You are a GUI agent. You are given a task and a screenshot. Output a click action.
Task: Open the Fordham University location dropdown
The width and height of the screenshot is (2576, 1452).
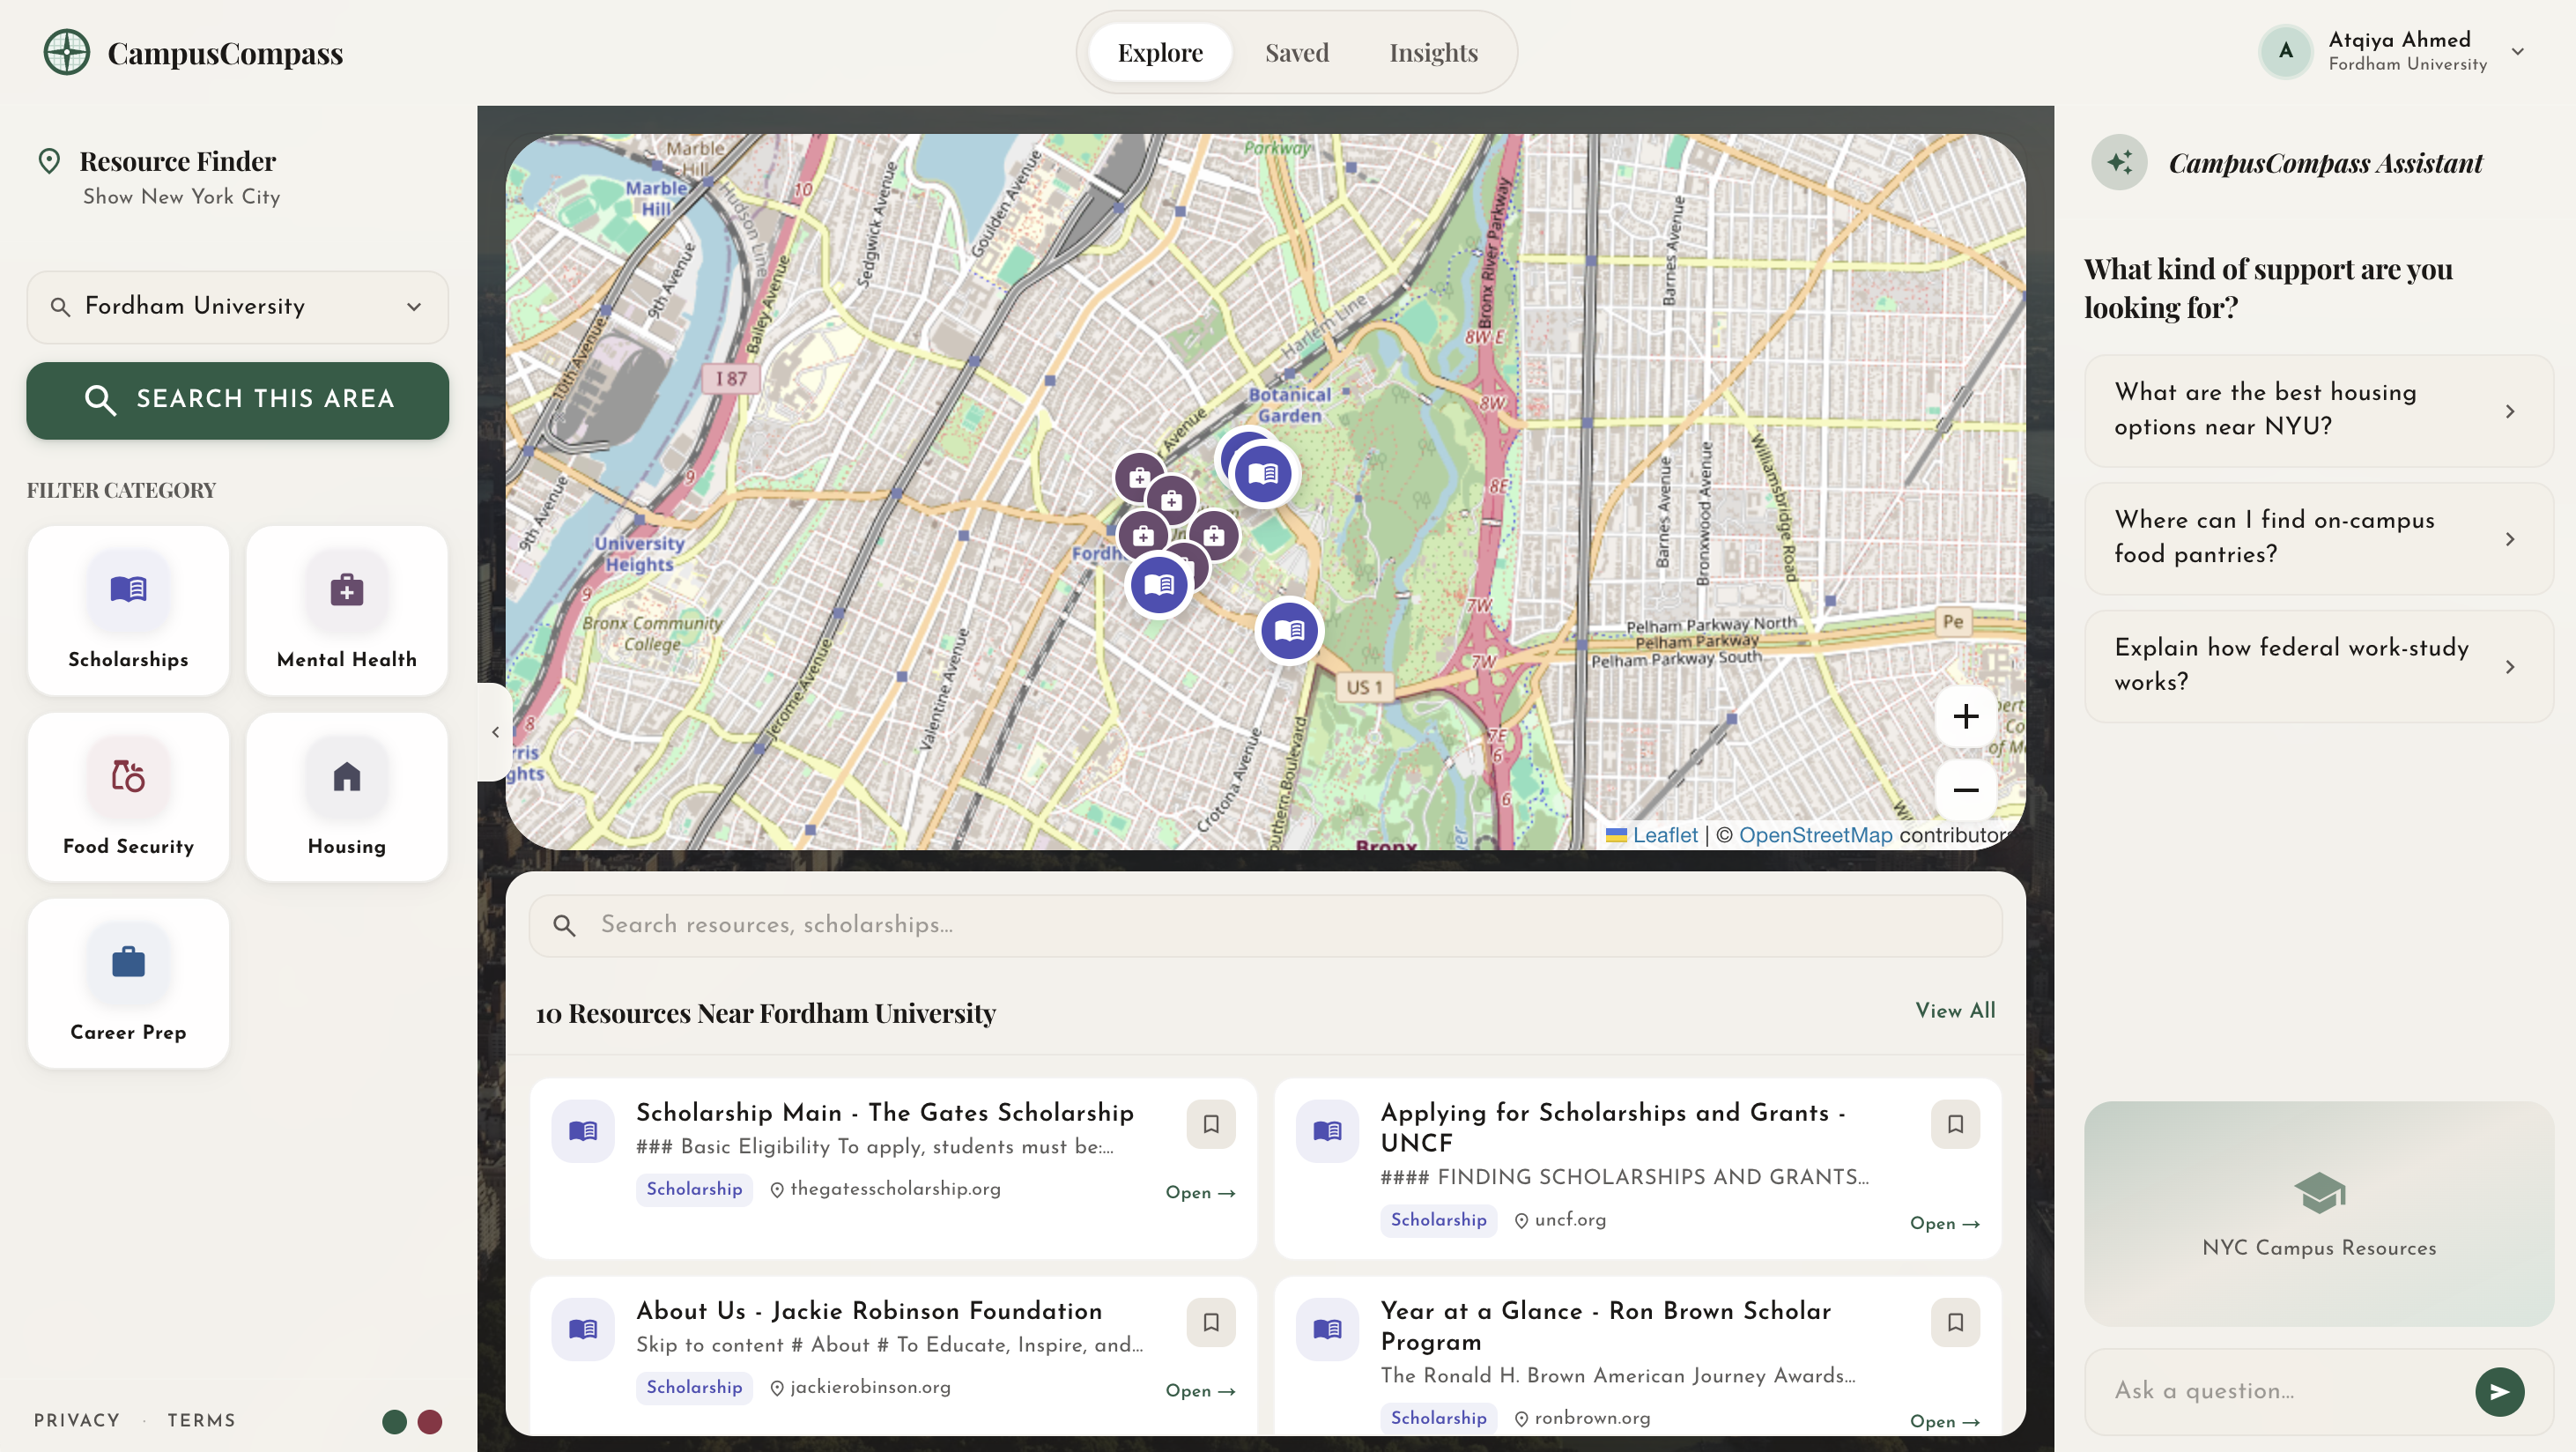click(x=414, y=307)
